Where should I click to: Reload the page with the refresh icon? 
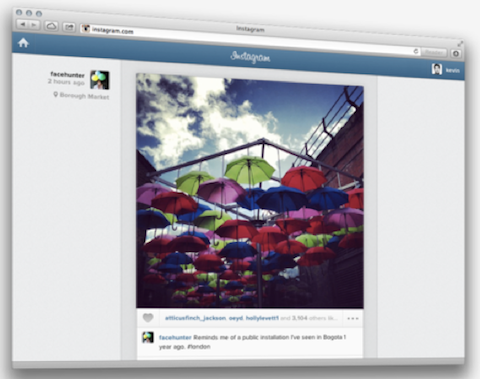(416, 51)
